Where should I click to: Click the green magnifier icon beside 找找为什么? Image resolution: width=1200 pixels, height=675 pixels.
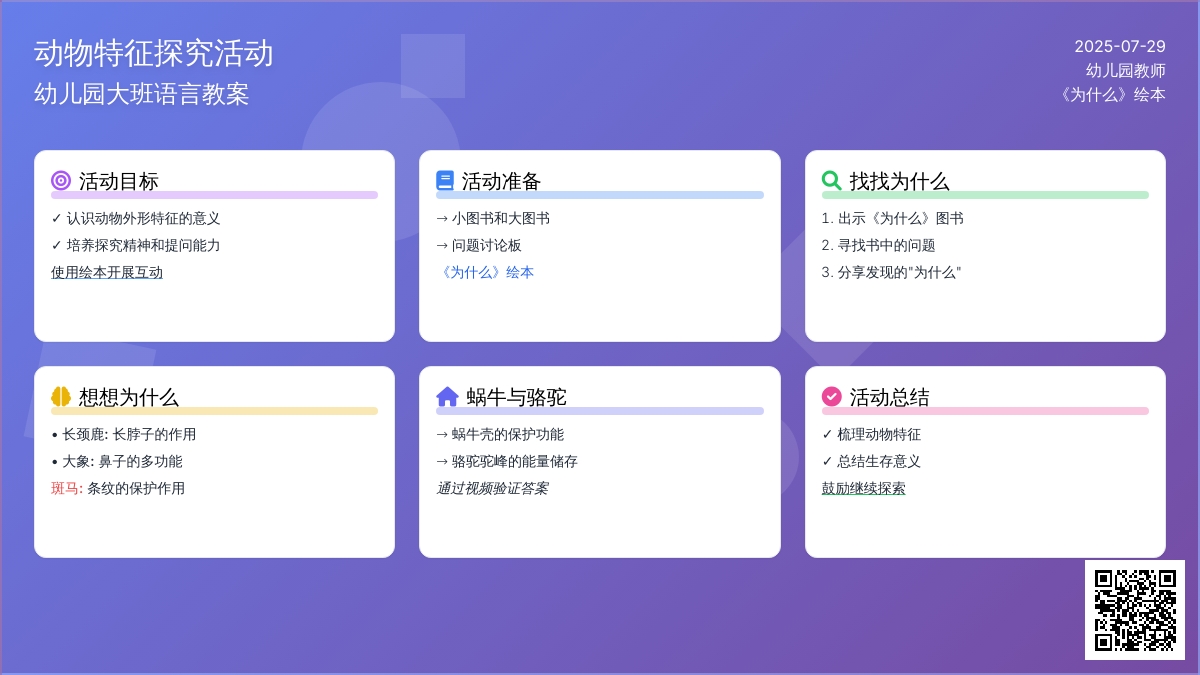832,181
